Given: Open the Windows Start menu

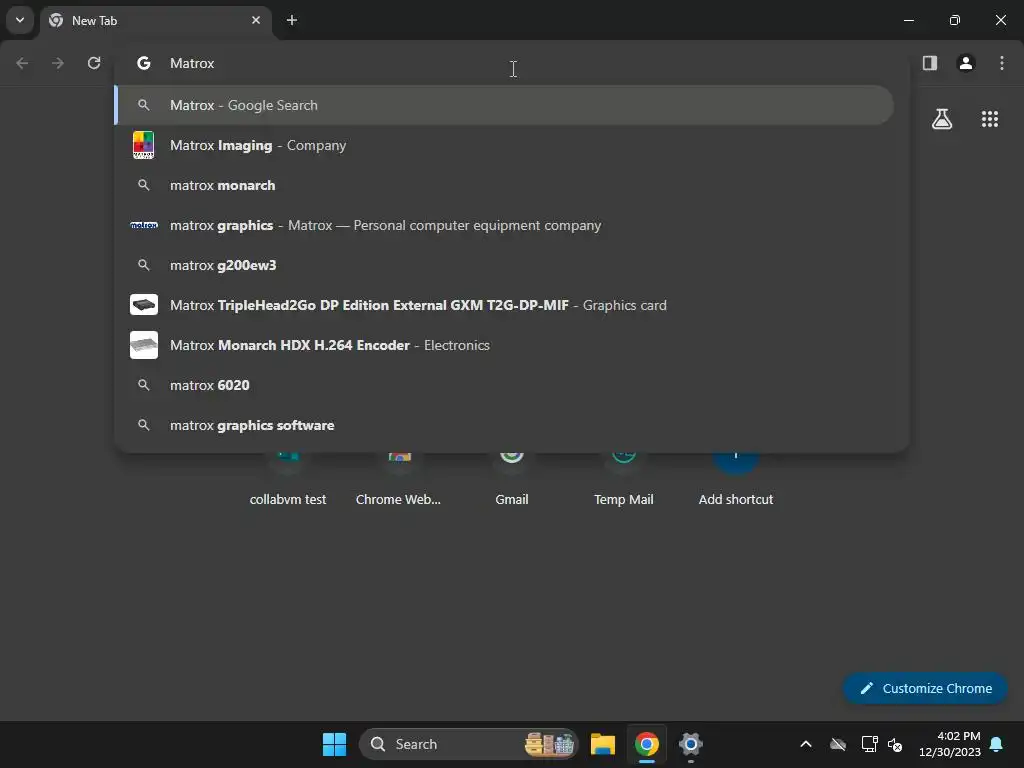Looking at the screenshot, I should (334, 744).
